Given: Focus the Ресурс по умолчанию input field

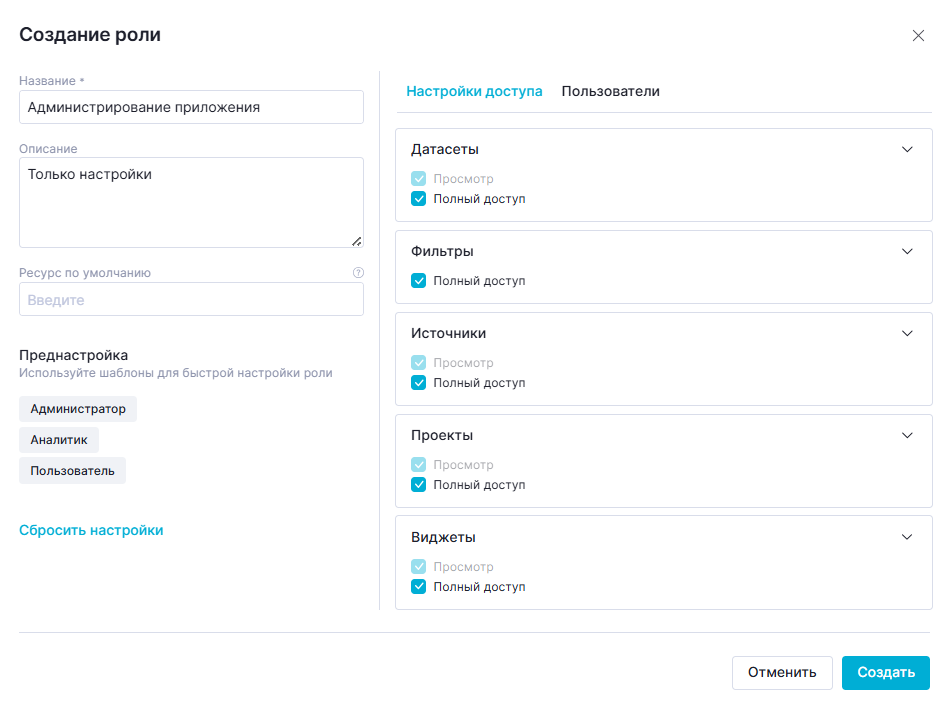Looking at the screenshot, I should pos(191,300).
